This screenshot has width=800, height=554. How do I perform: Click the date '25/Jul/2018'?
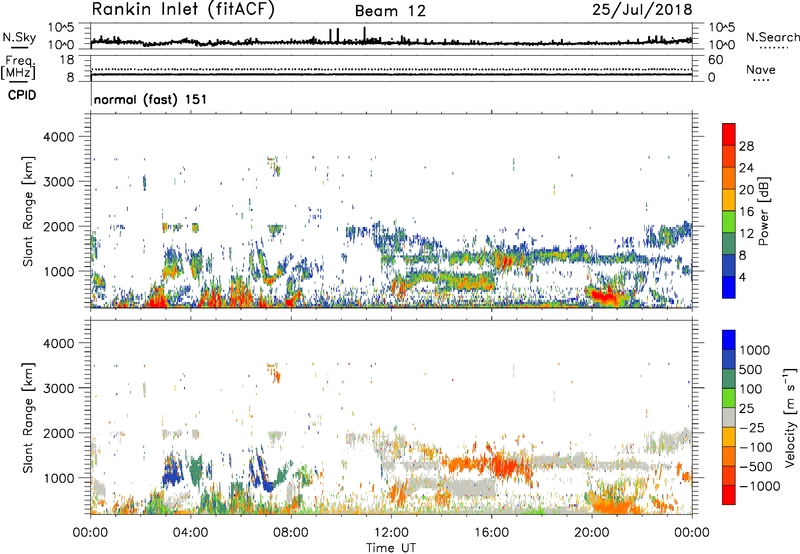(642, 10)
